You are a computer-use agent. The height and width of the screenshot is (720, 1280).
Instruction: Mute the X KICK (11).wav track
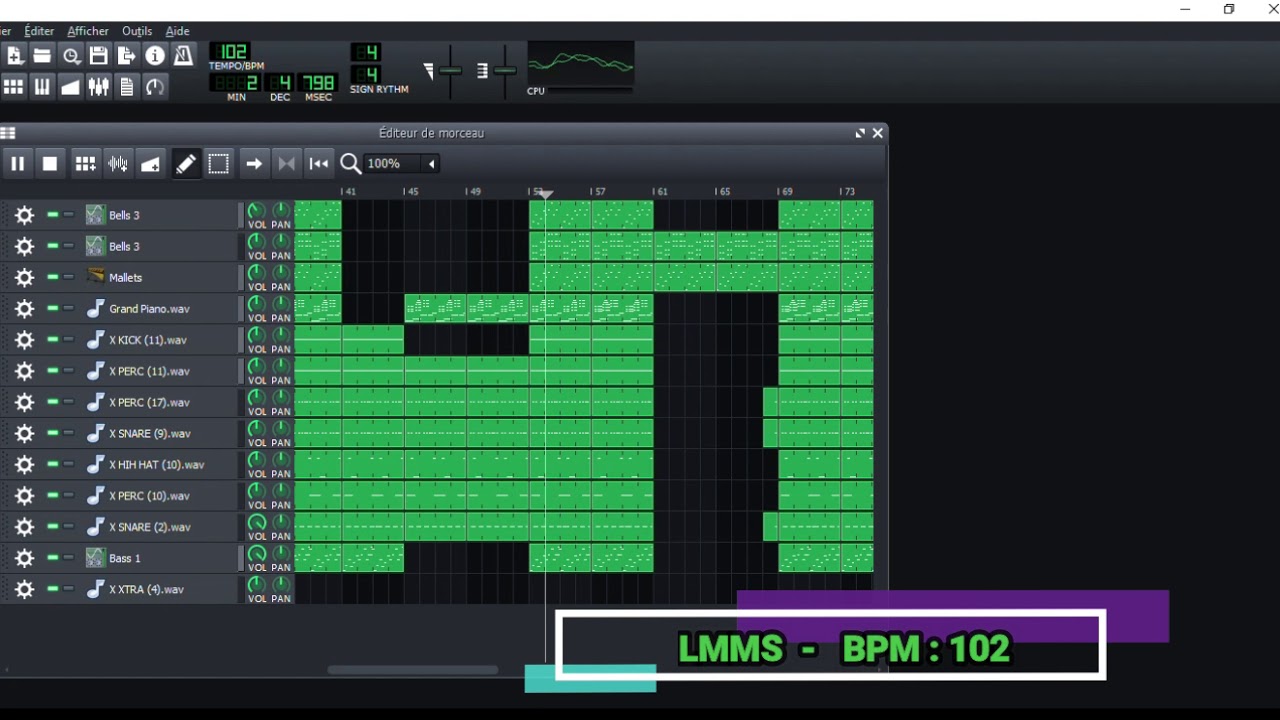click(53, 339)
